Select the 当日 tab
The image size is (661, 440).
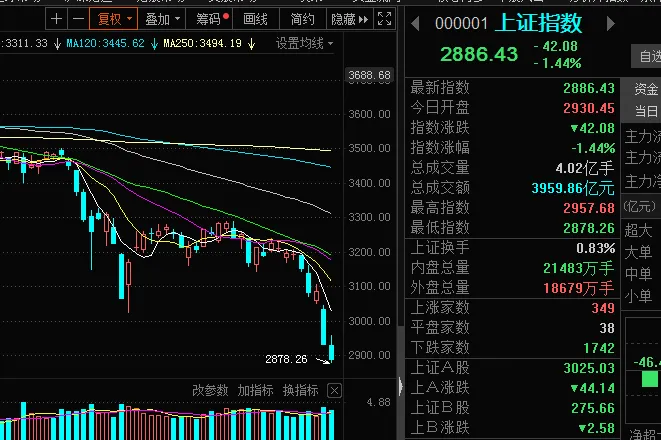646,111
